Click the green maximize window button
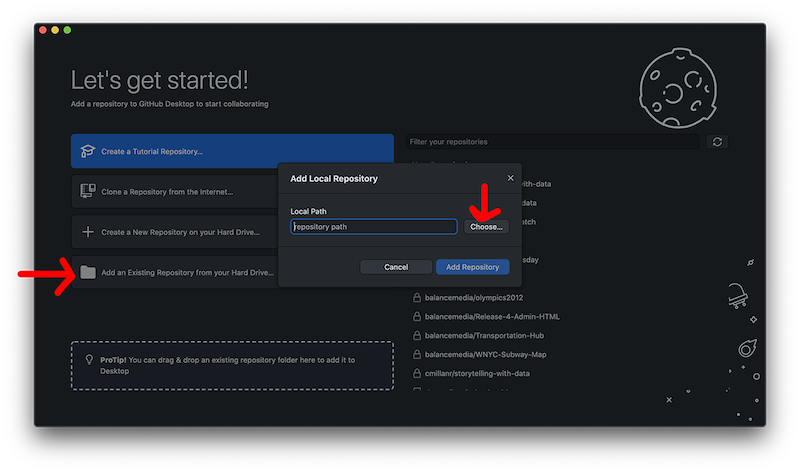Viewport: 800px width, 472px height. [67, 30]
